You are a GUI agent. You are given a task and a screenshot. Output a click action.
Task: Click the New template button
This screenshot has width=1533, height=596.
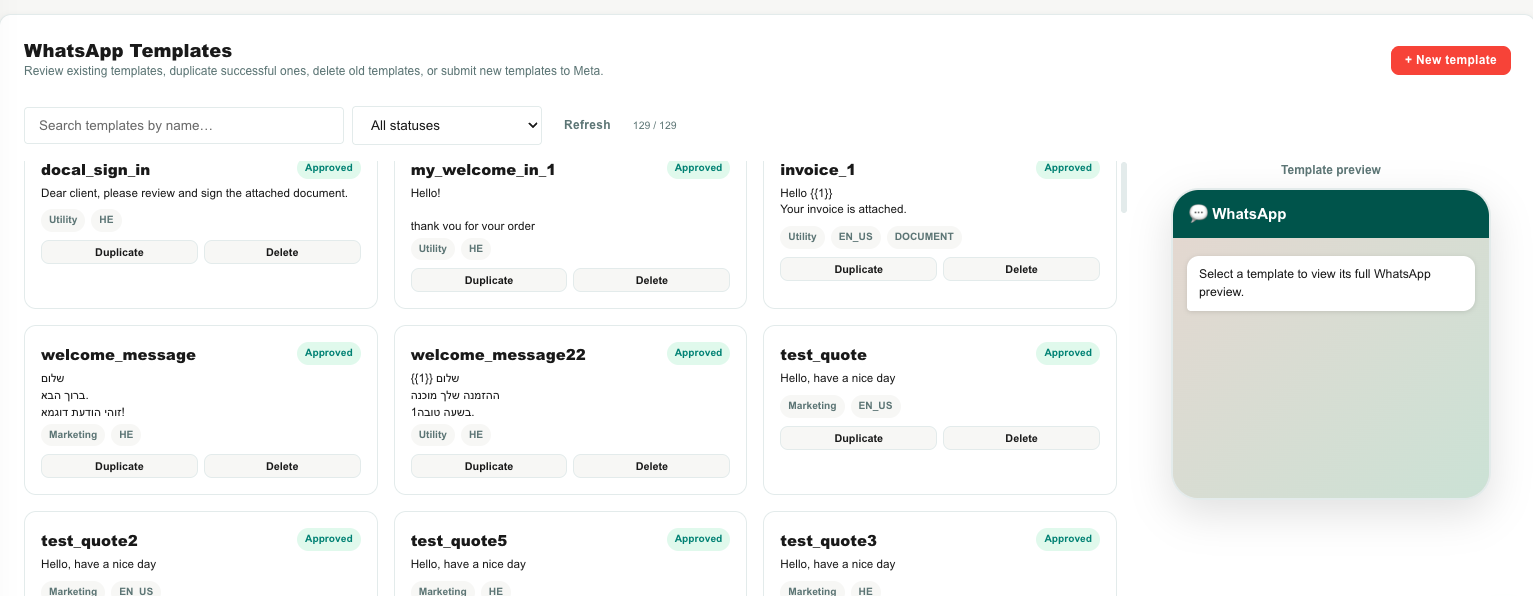coord(1450,60)
